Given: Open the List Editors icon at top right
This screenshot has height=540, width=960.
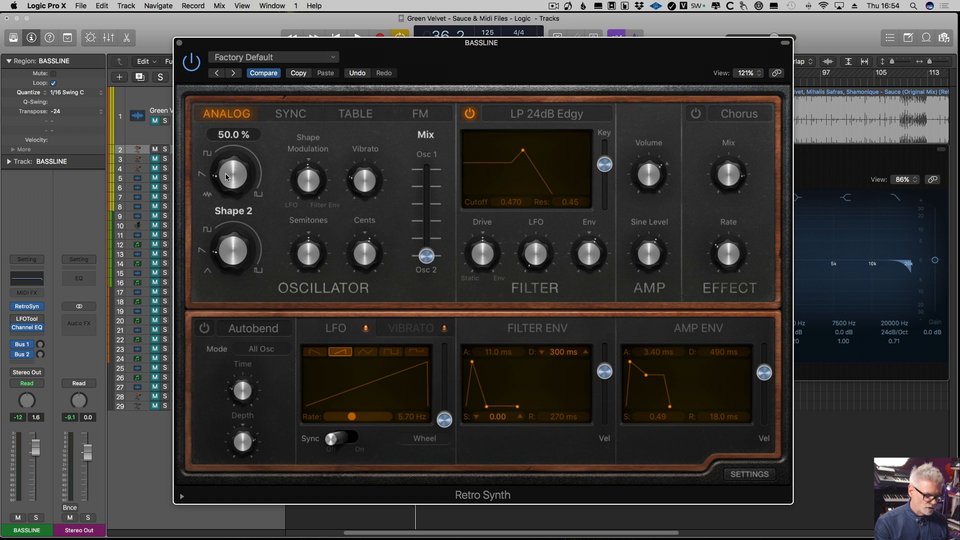Looking at the screenshot, I should coord(890,37).
